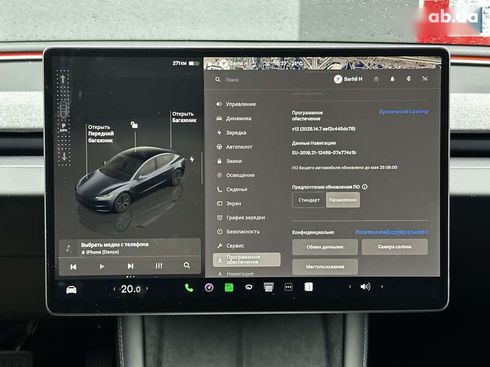
Task: Tap the map strip at the top
Action: point(322,63)
